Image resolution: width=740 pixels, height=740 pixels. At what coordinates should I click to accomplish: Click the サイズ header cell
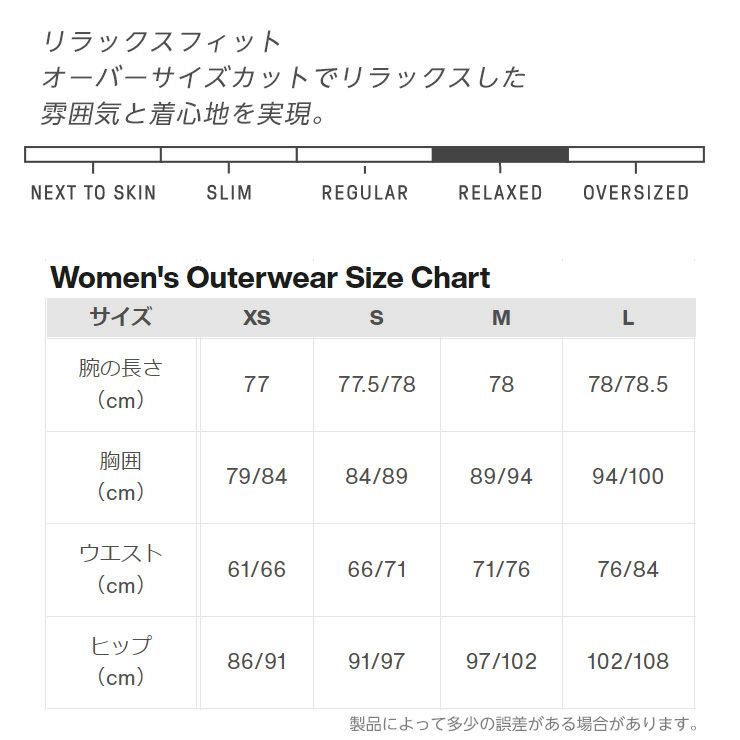coord(121,318)
